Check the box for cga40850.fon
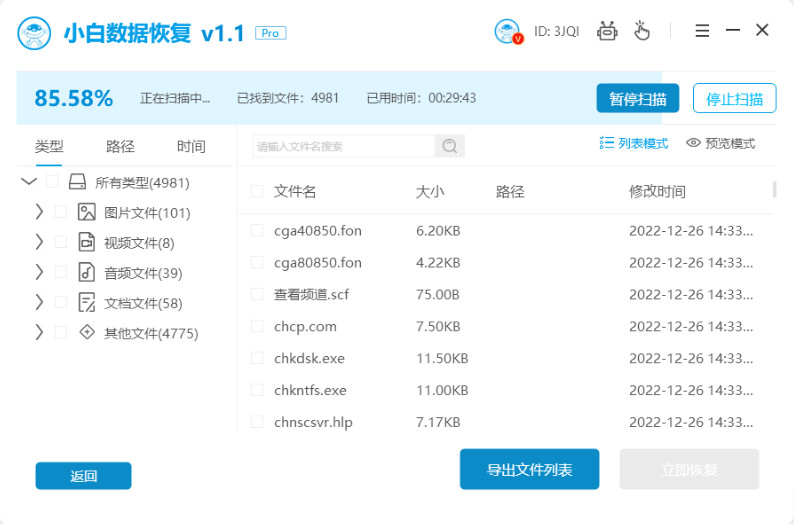This screenshot has width=794, height=524. pyautogui.click(x=257, y=230)
